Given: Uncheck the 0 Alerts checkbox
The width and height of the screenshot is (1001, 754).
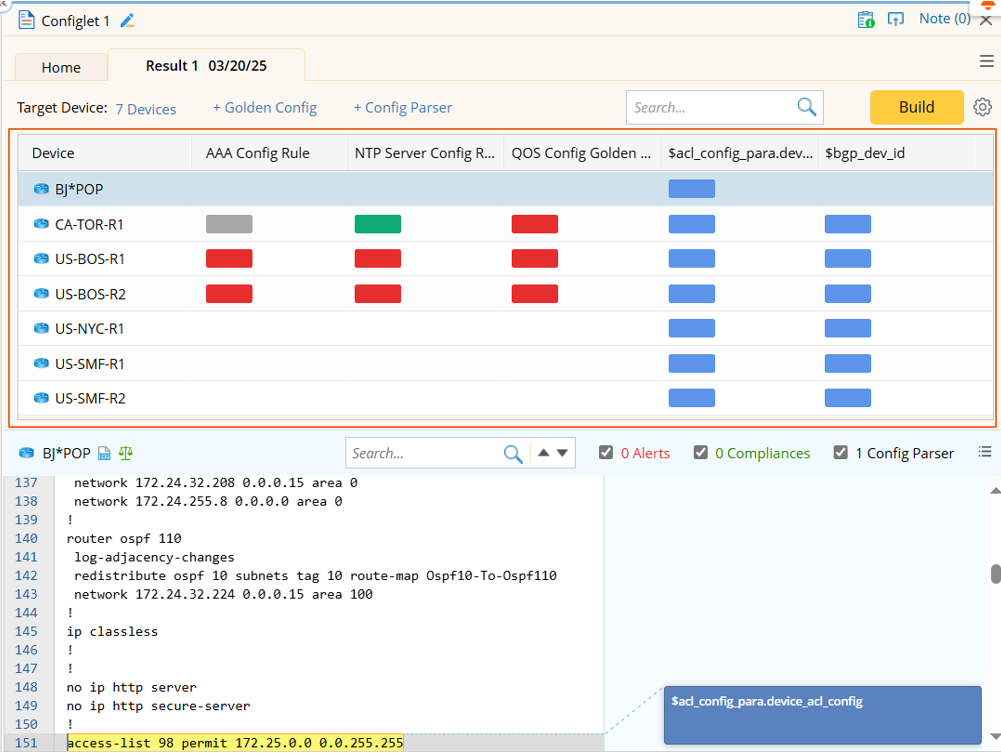Looking at the screenshot, I should 606,452.
